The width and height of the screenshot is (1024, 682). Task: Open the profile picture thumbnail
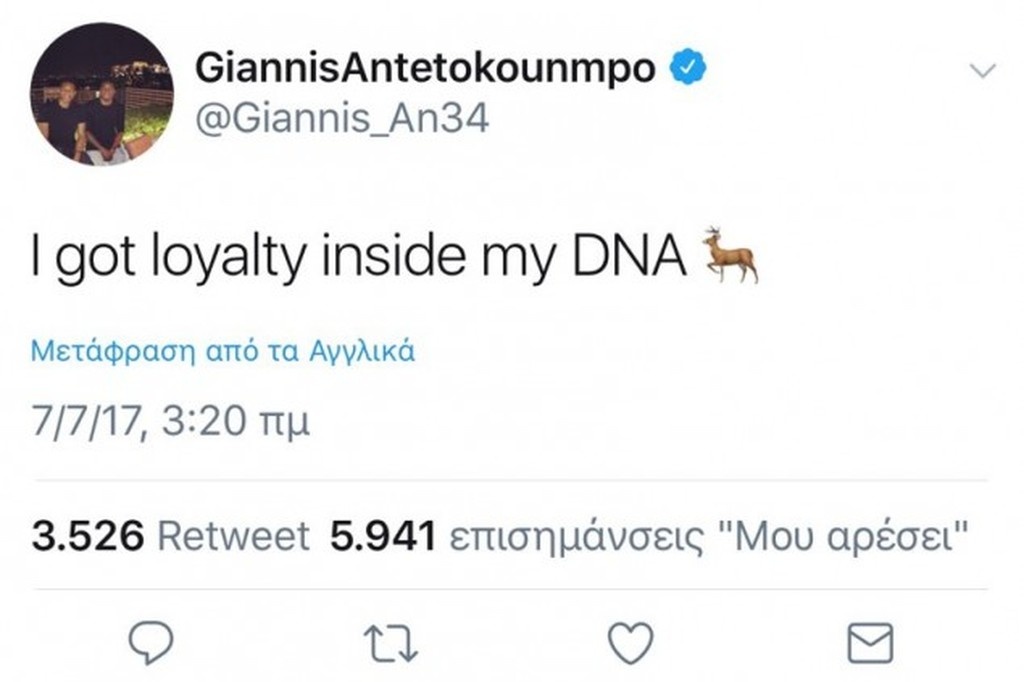tap(101, 95)
